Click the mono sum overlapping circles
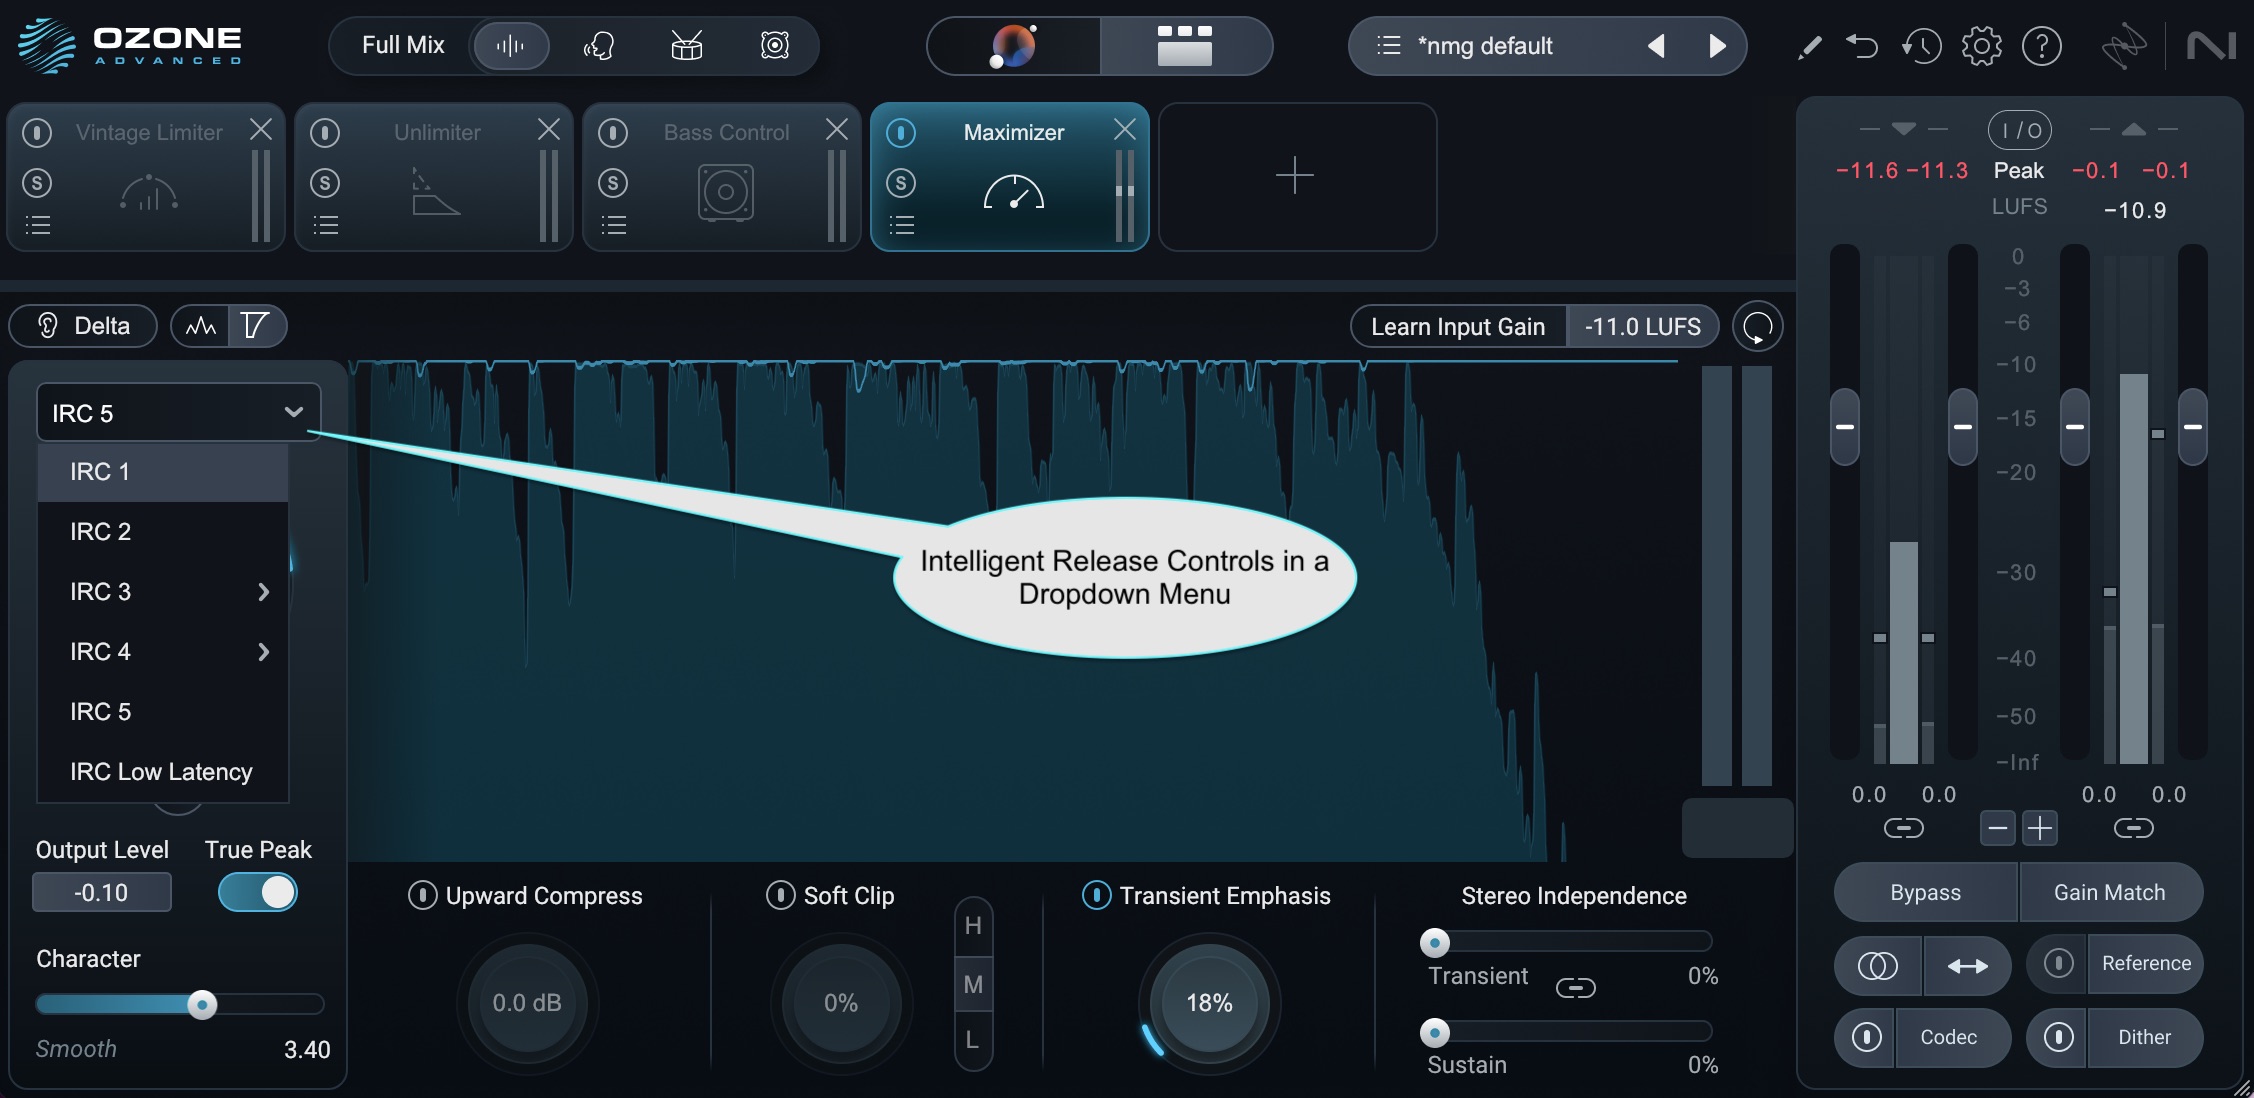Screen dimensions: 2254x1098 1878,965
